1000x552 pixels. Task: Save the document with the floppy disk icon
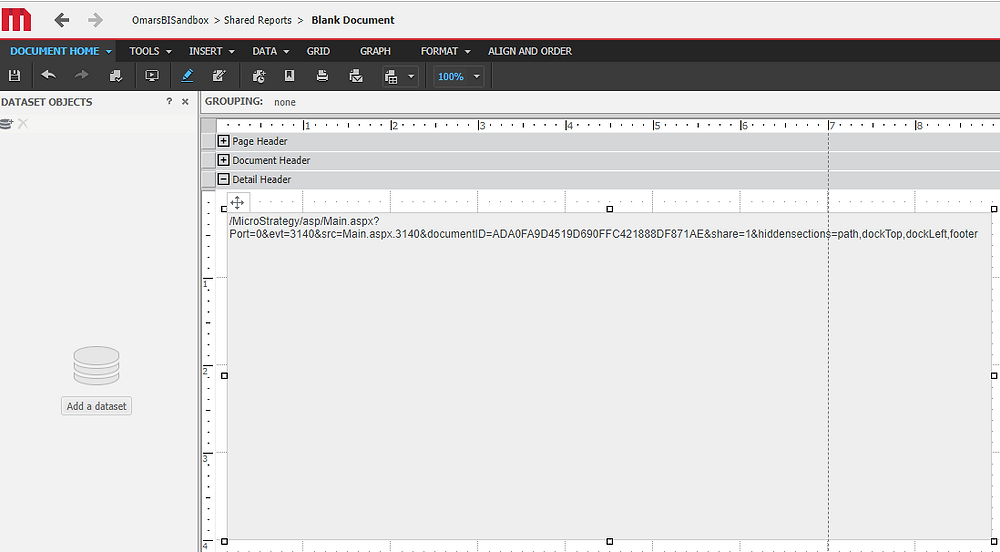tap(14, 76)
